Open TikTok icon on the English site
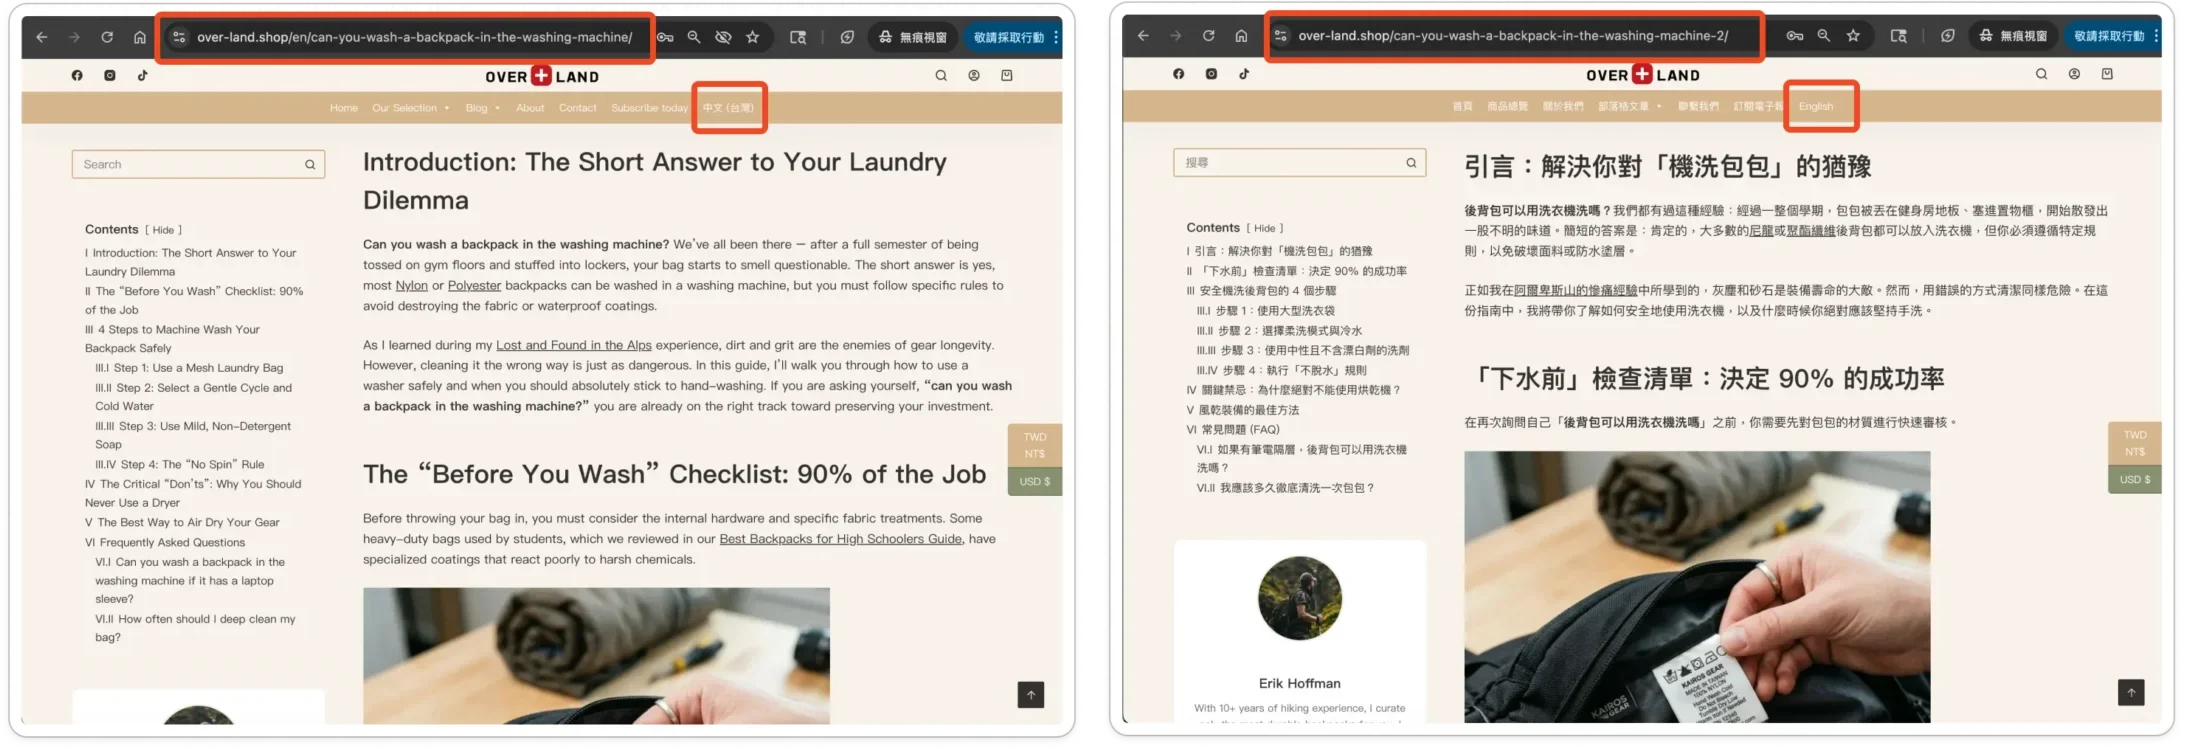Image resolution: width=2185 pixels, height=747 pixels. pyautogui.click(x=143, y=75)
